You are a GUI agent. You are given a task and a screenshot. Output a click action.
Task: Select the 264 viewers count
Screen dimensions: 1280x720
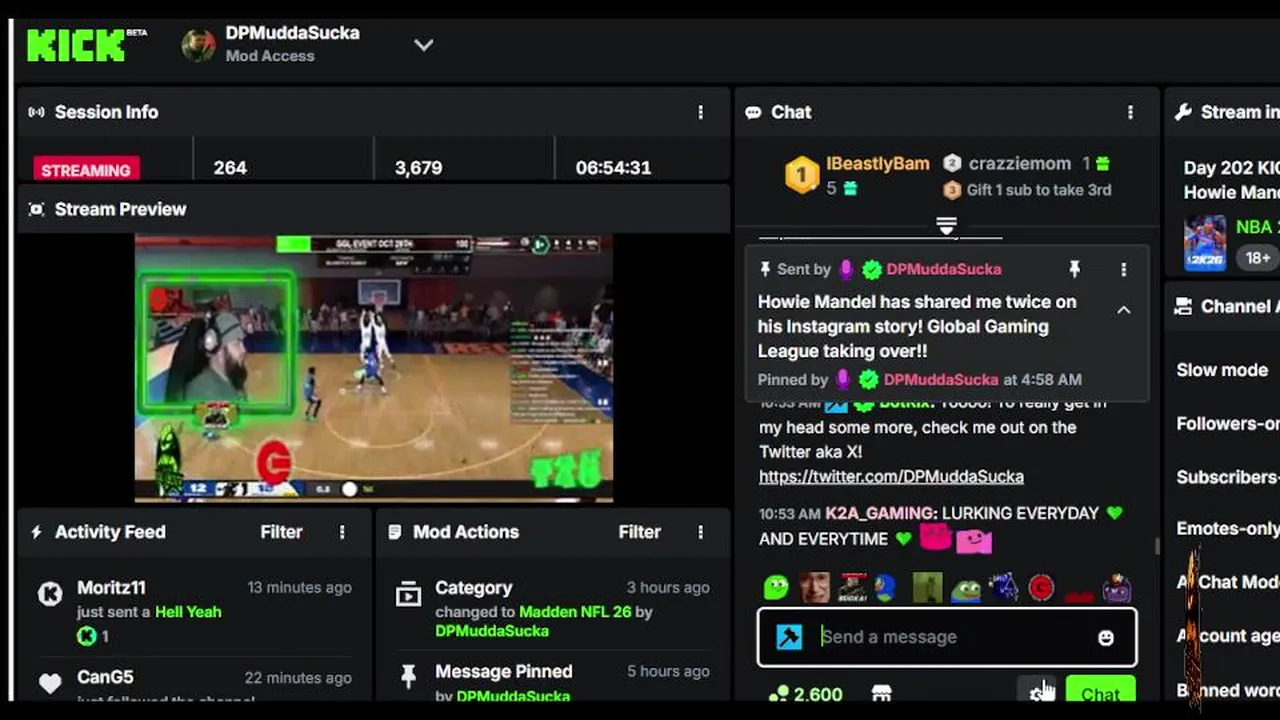(230, 168)
